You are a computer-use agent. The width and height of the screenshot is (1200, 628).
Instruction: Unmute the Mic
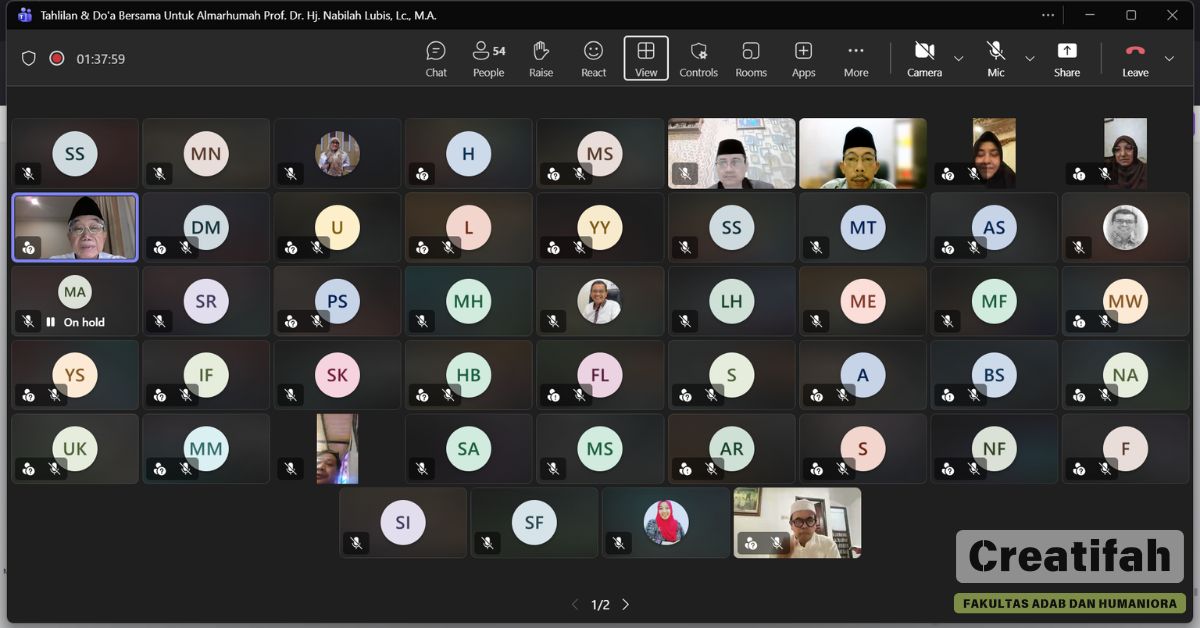[x=995, y=58]
